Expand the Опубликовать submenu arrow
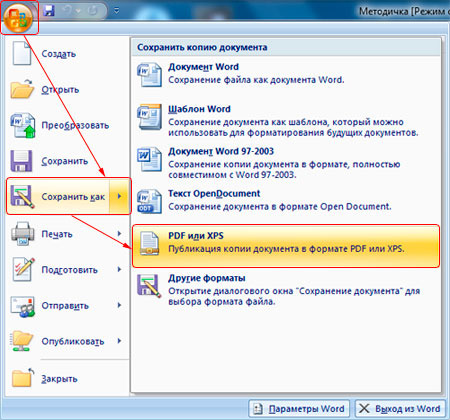Screen dimensions: 450x420 point(119,341)
